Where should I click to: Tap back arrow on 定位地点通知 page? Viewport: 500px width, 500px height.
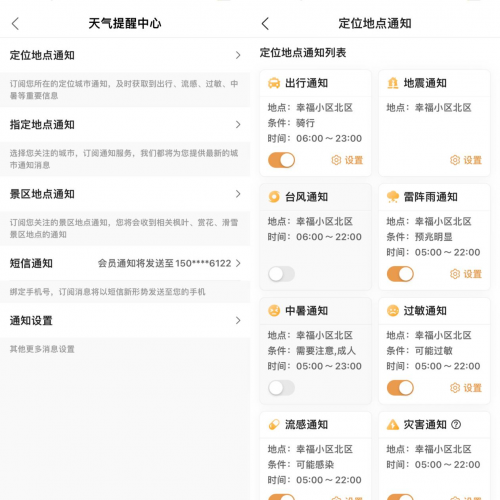[265, 24]
